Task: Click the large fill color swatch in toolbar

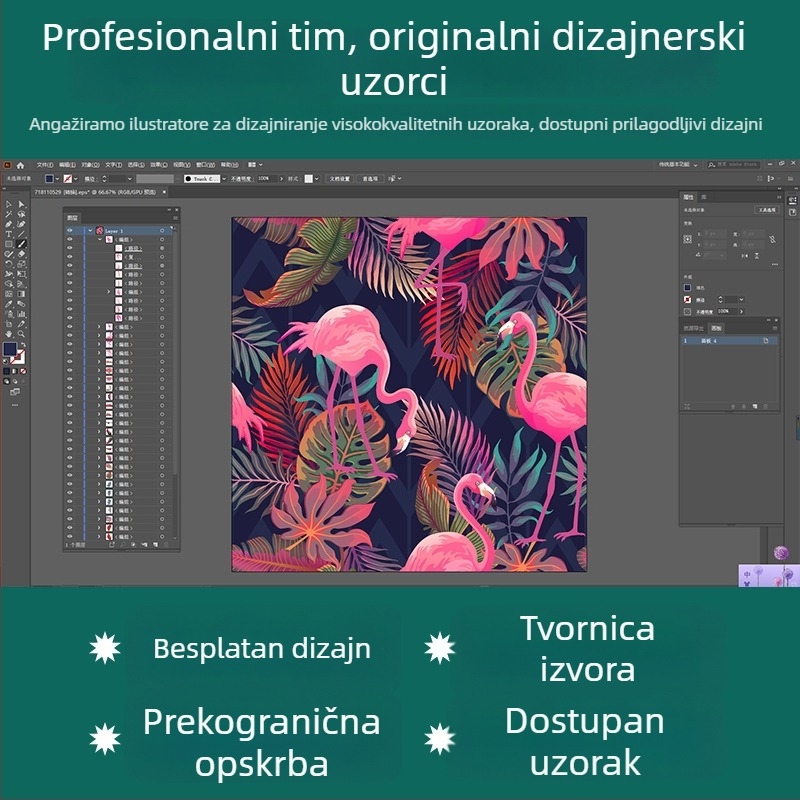Action: click(x=10, y=349)
